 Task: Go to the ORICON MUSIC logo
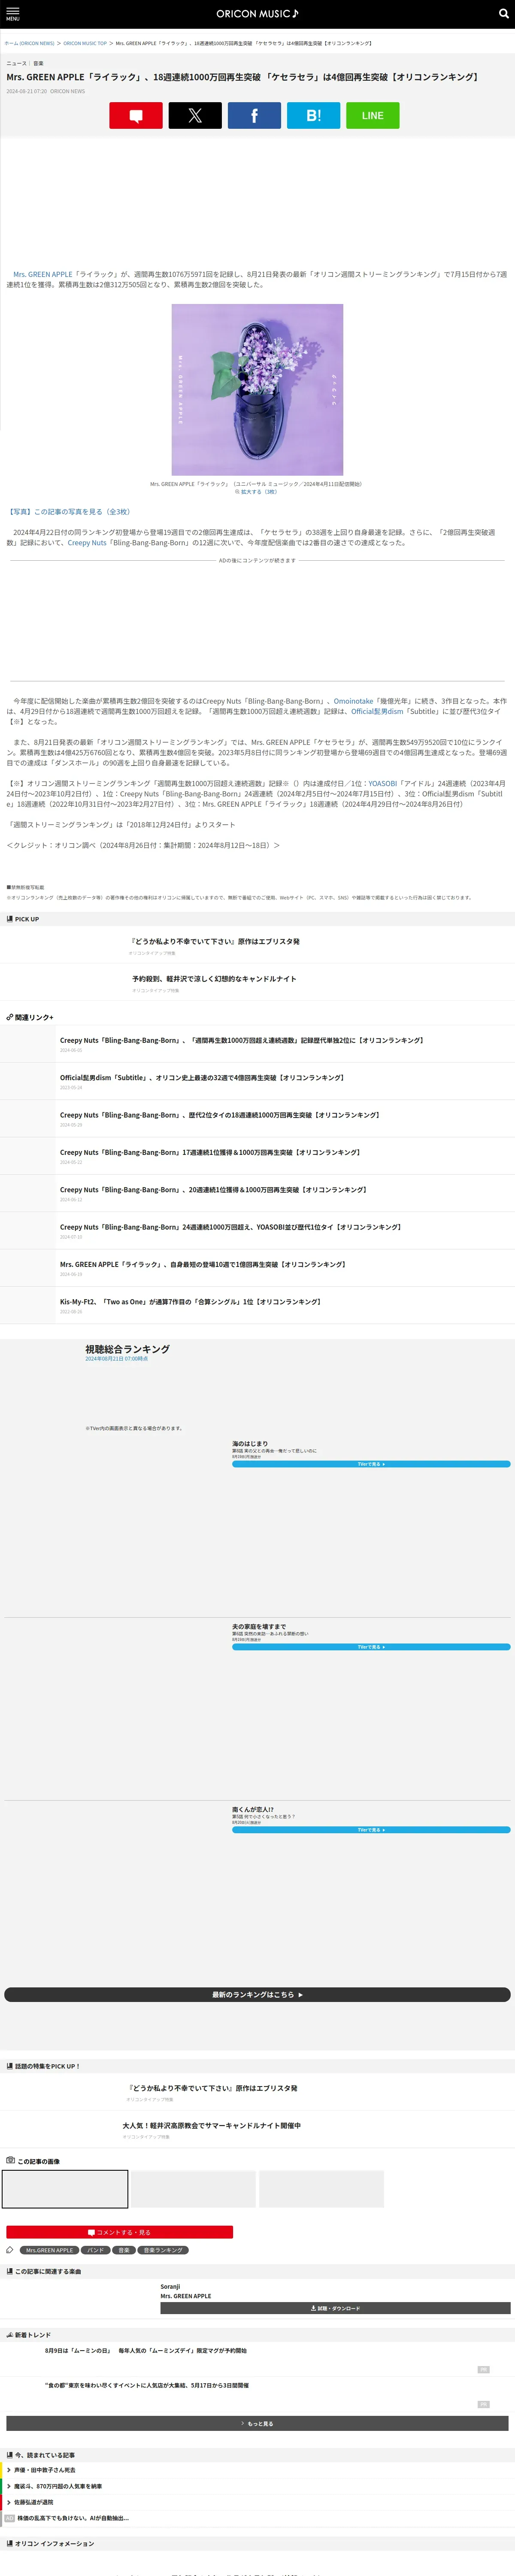pos(257,14)
